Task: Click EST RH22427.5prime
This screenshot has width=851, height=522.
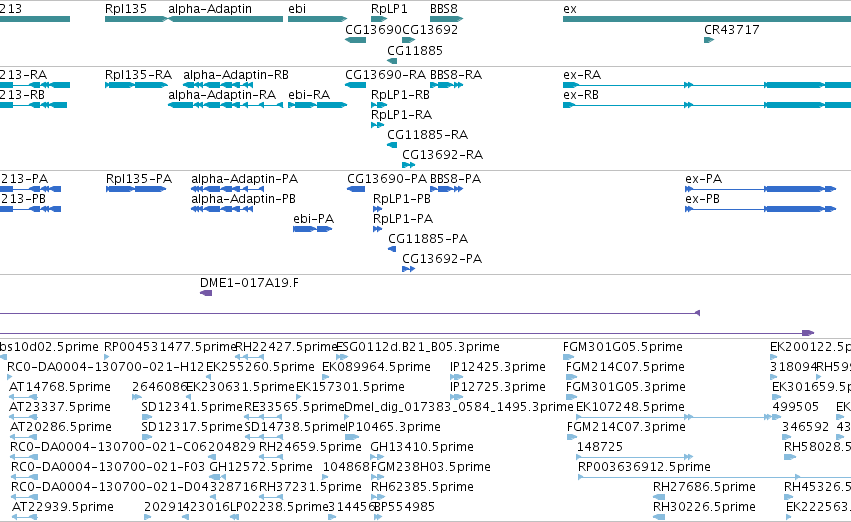Action: [x=287, y=347]
